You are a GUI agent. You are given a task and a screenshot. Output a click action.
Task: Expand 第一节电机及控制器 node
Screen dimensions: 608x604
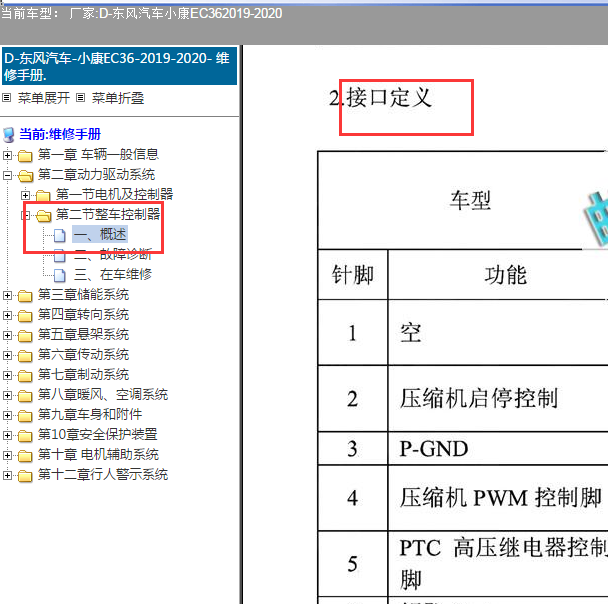[25, 195]
